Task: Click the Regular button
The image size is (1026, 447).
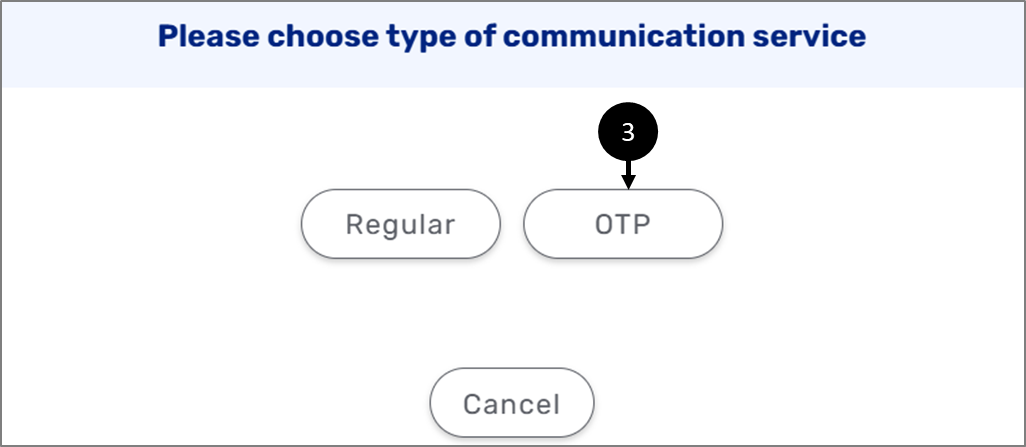Action: point(400,224)
